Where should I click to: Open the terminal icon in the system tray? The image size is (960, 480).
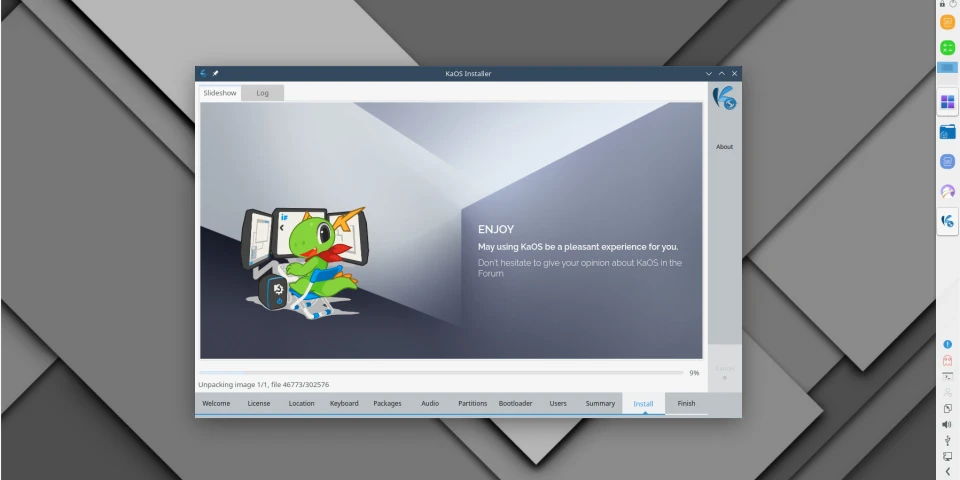pos(947,376)
